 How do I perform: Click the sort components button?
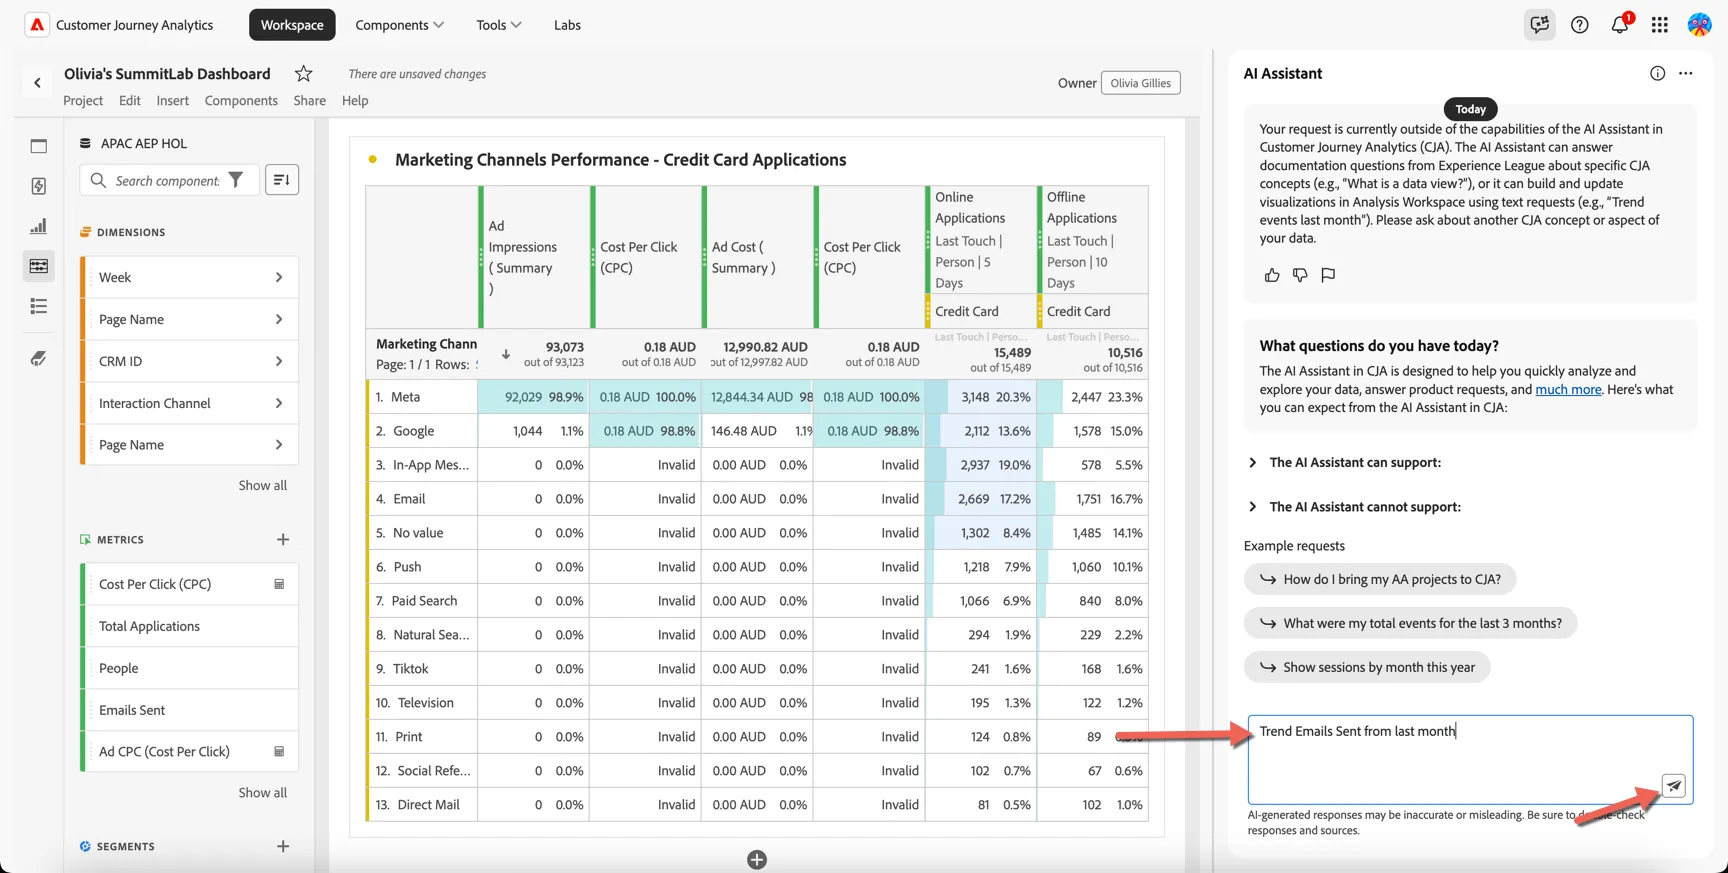(282, 180)
